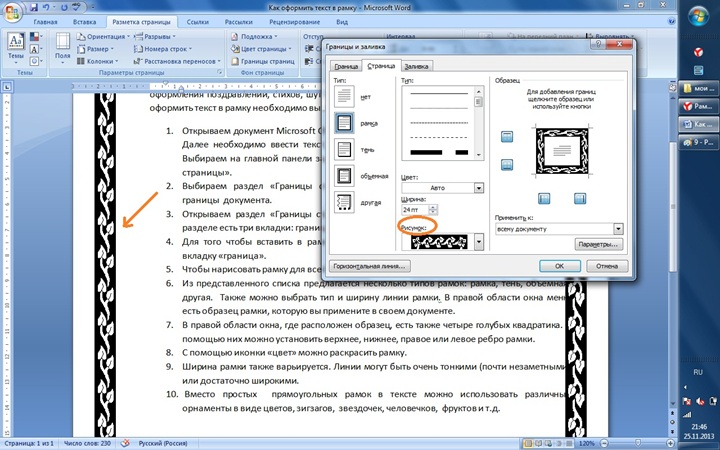This screenshot has width=720, height=450.
Task: Open the Цвет страницы page color menu
Action: [261, 49]
